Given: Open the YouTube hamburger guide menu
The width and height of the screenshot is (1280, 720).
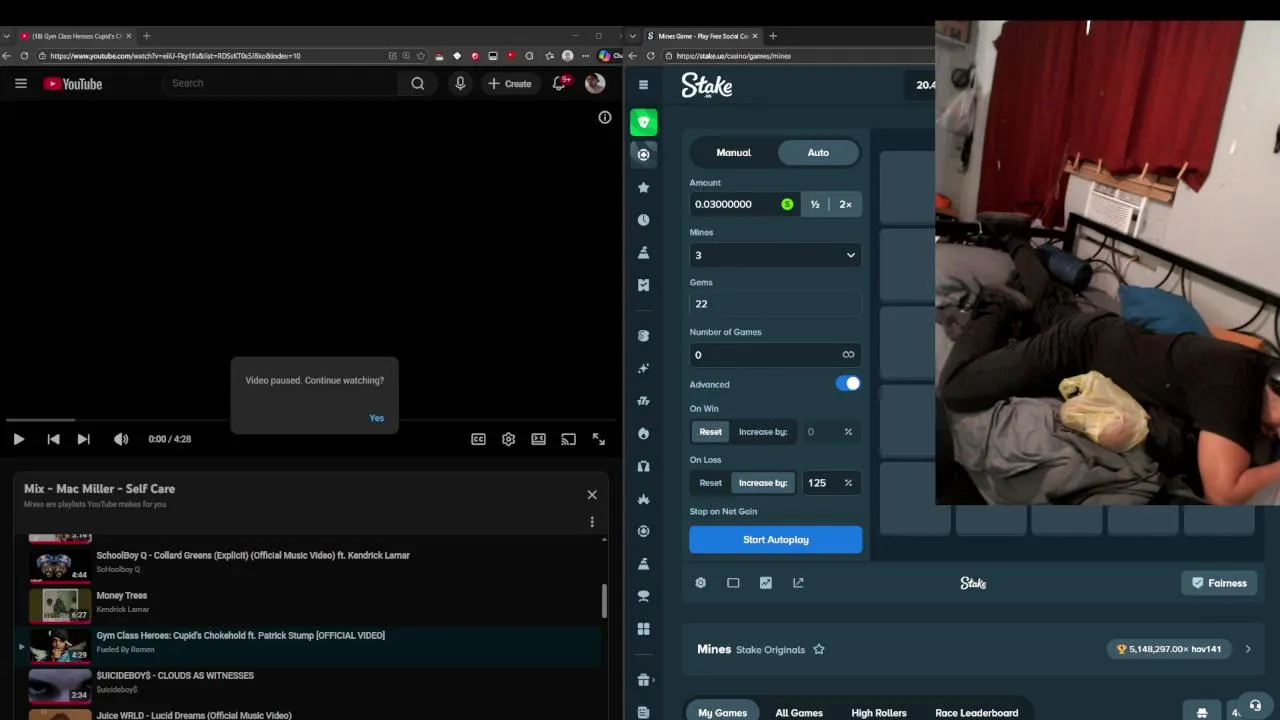Looking at the screenshot, I should [x=21, y=84].
